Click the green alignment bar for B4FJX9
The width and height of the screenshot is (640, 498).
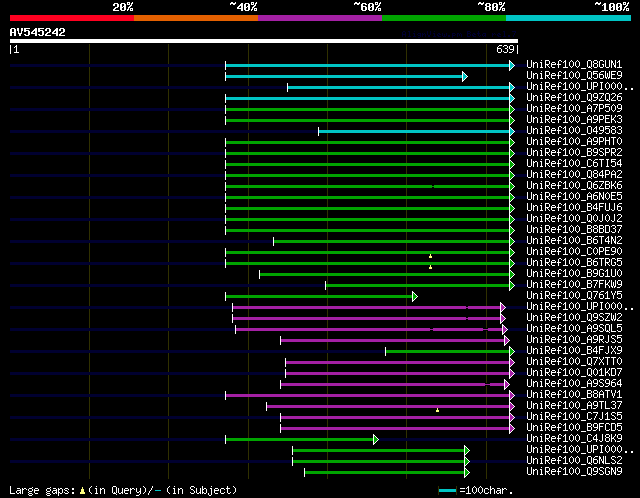pos(447,351)
